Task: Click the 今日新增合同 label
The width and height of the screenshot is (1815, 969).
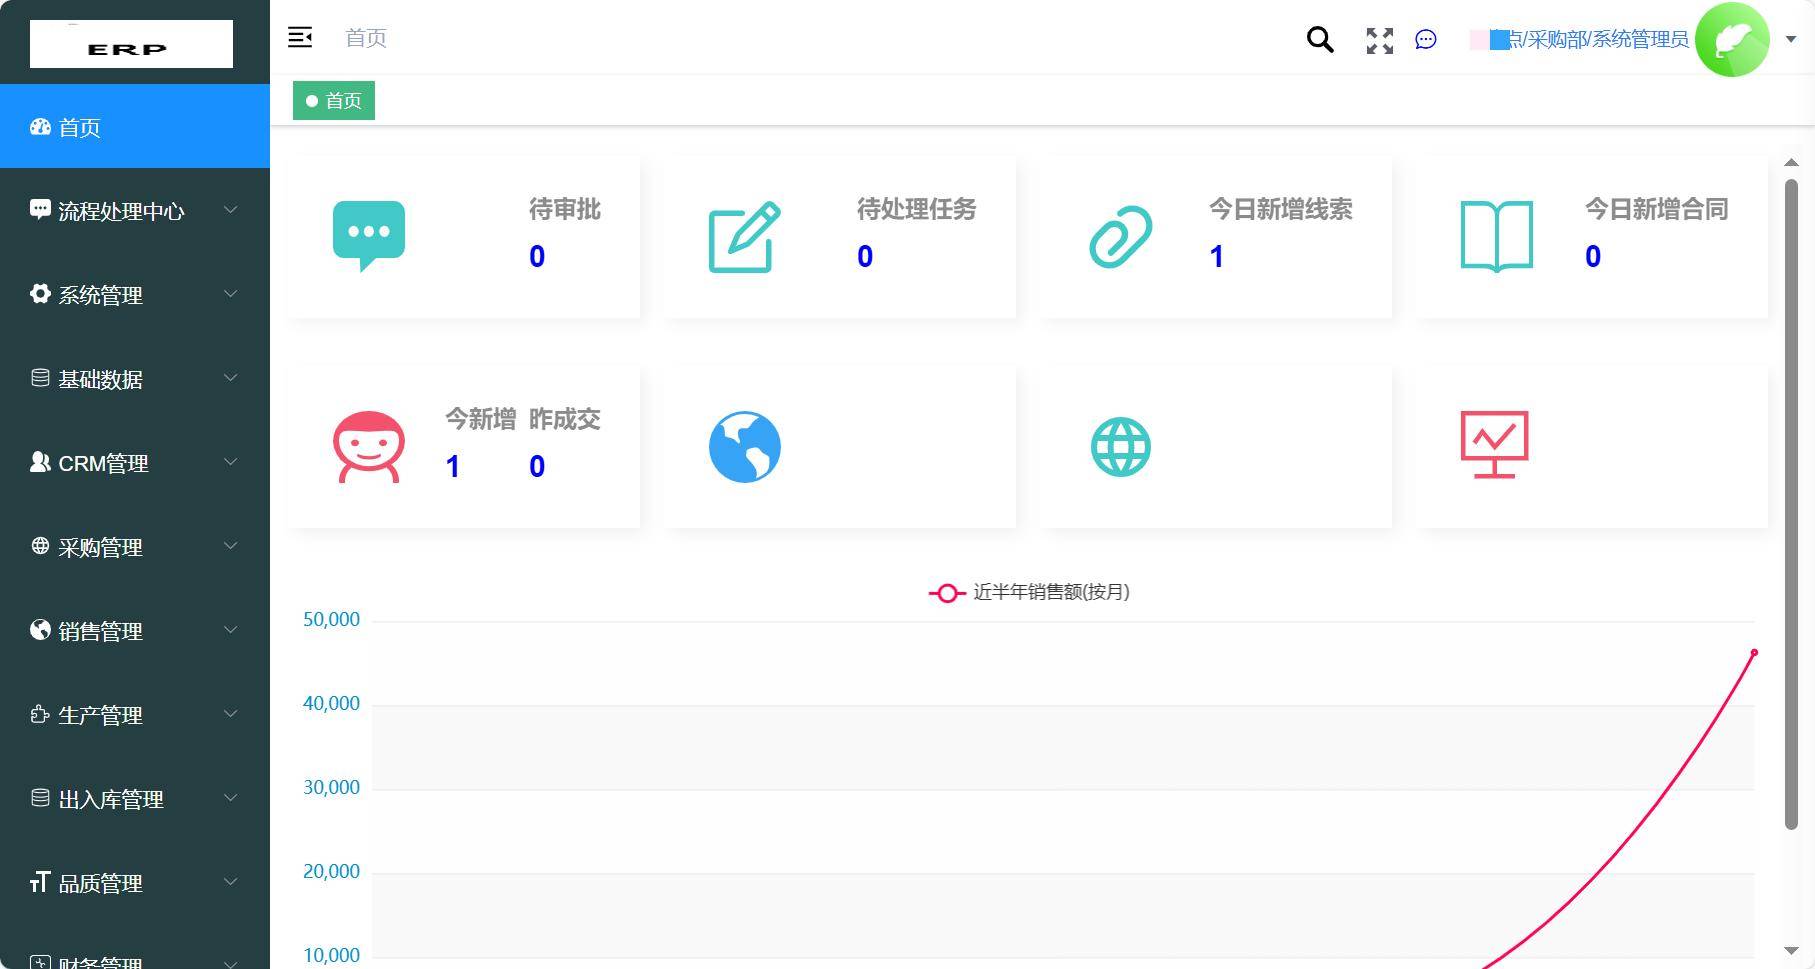Action: pos(1656,209)
